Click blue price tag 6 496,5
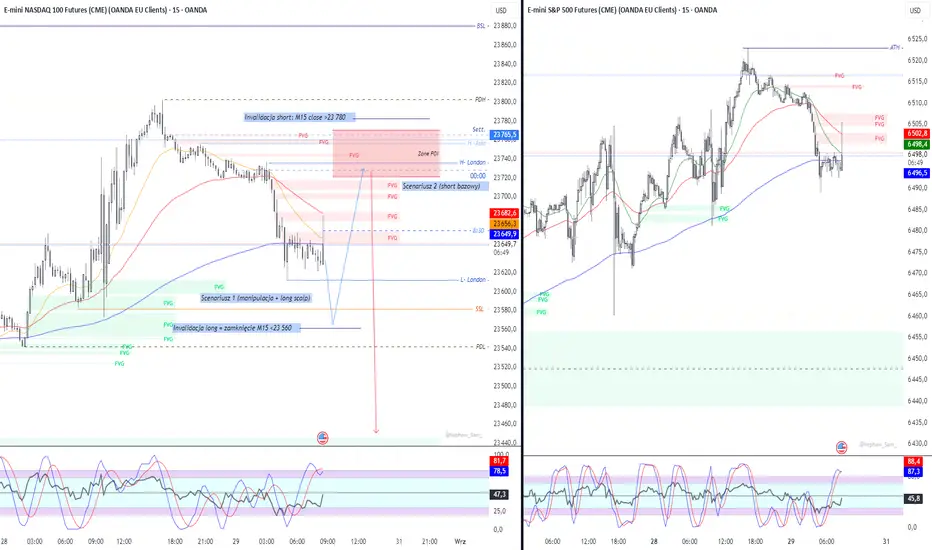The width and height of the screenshot is (932, 550). click(x=917, y=173)
